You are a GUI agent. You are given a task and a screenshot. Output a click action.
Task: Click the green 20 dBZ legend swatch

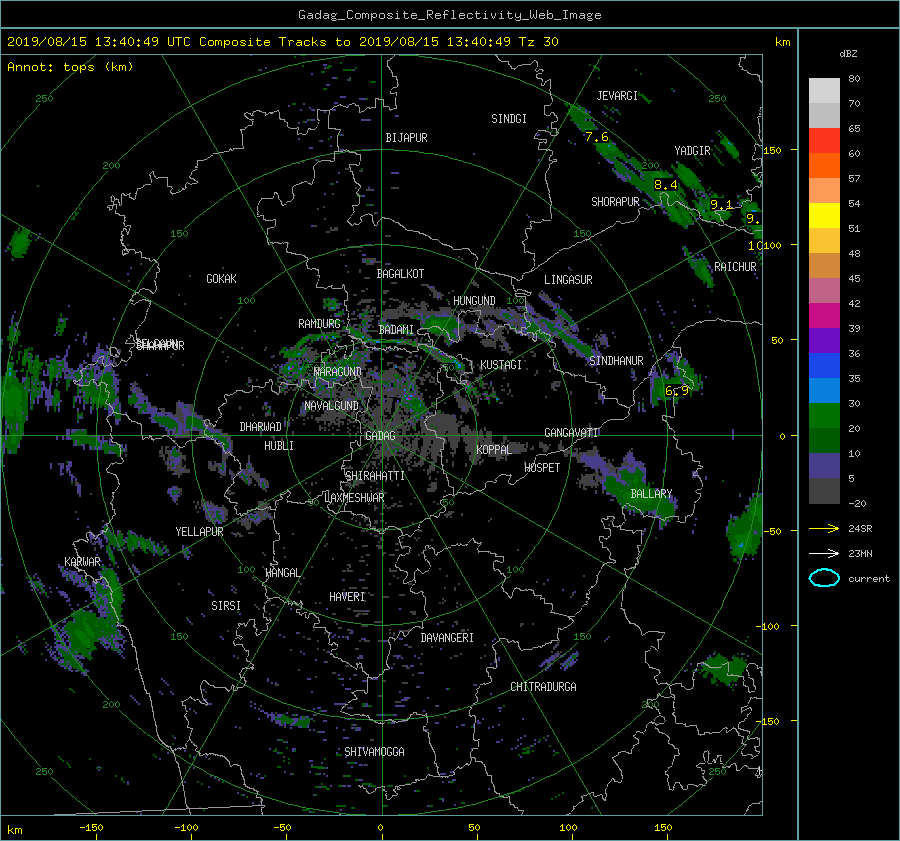point(824,416)
